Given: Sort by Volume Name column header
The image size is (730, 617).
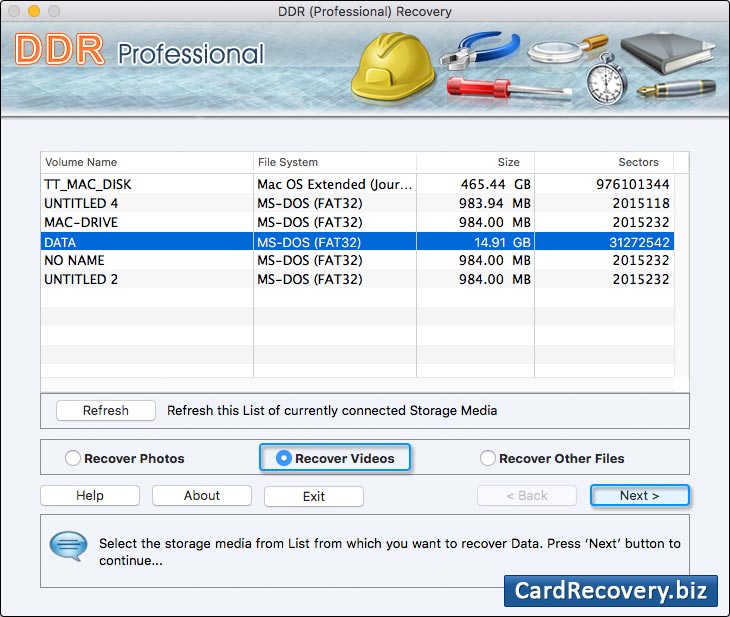Looking at the screenshot, I should point(147,163).
